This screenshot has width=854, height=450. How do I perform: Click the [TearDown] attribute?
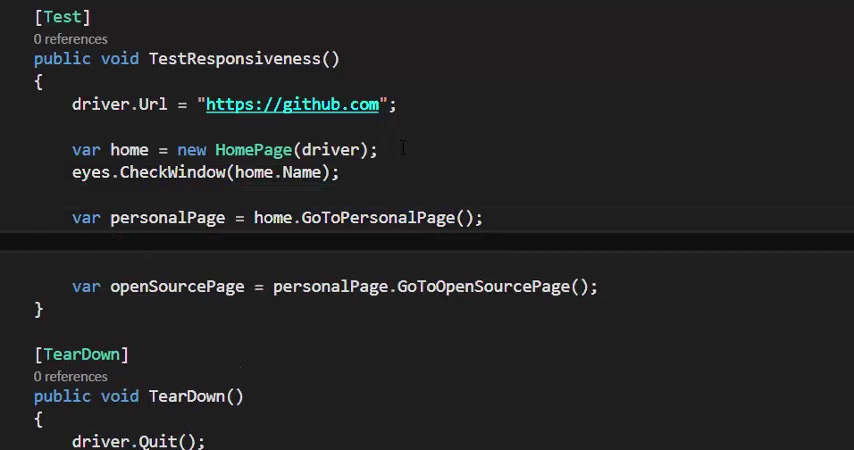pos(81,354)
